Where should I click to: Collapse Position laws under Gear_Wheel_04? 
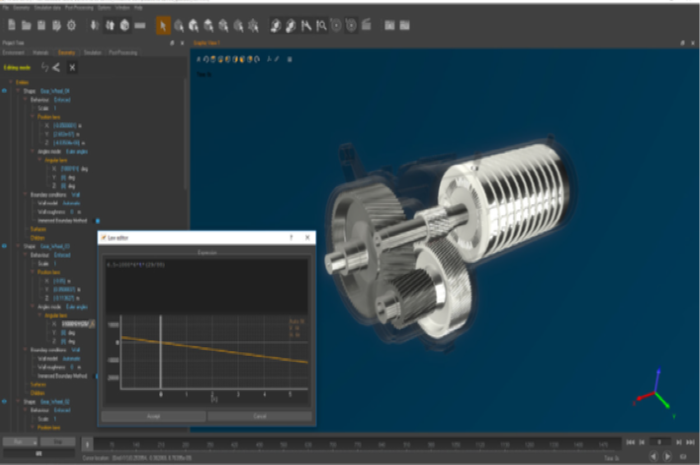tap(32, 117)
